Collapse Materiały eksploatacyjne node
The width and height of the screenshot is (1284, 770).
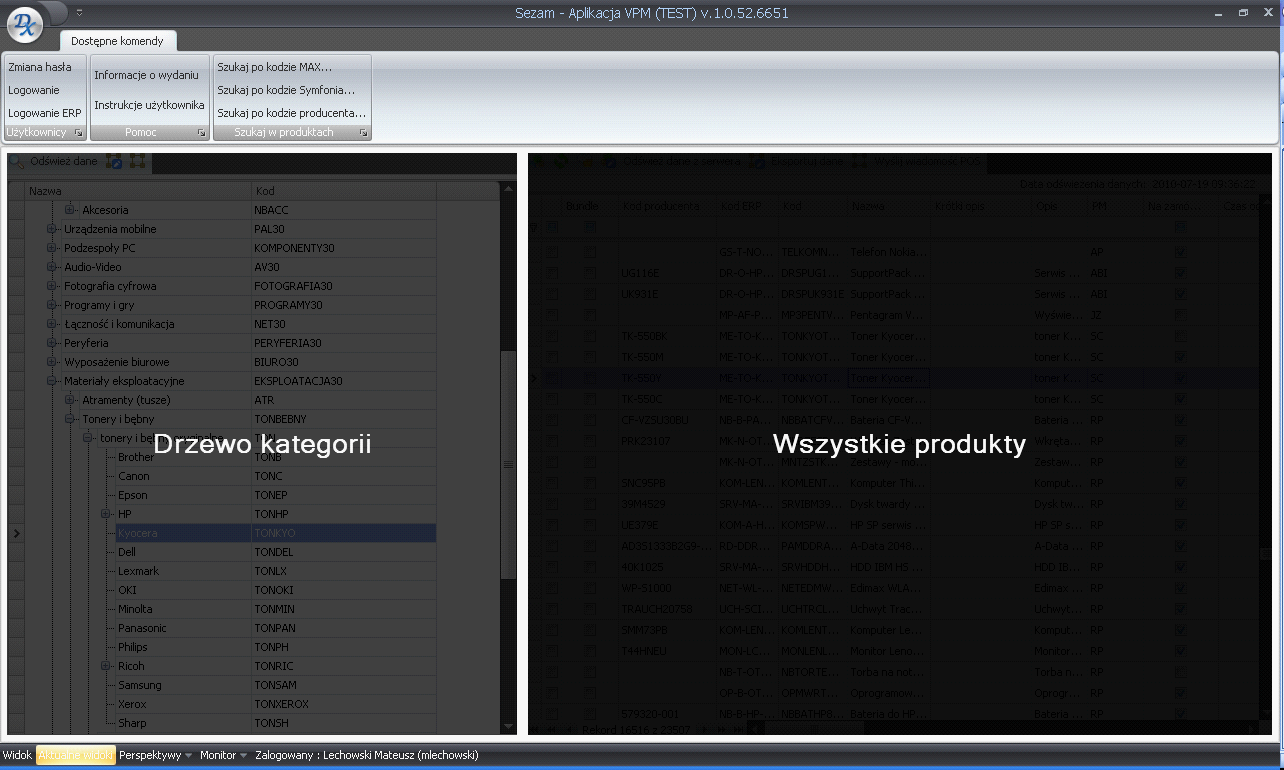(x=52, y=381)
